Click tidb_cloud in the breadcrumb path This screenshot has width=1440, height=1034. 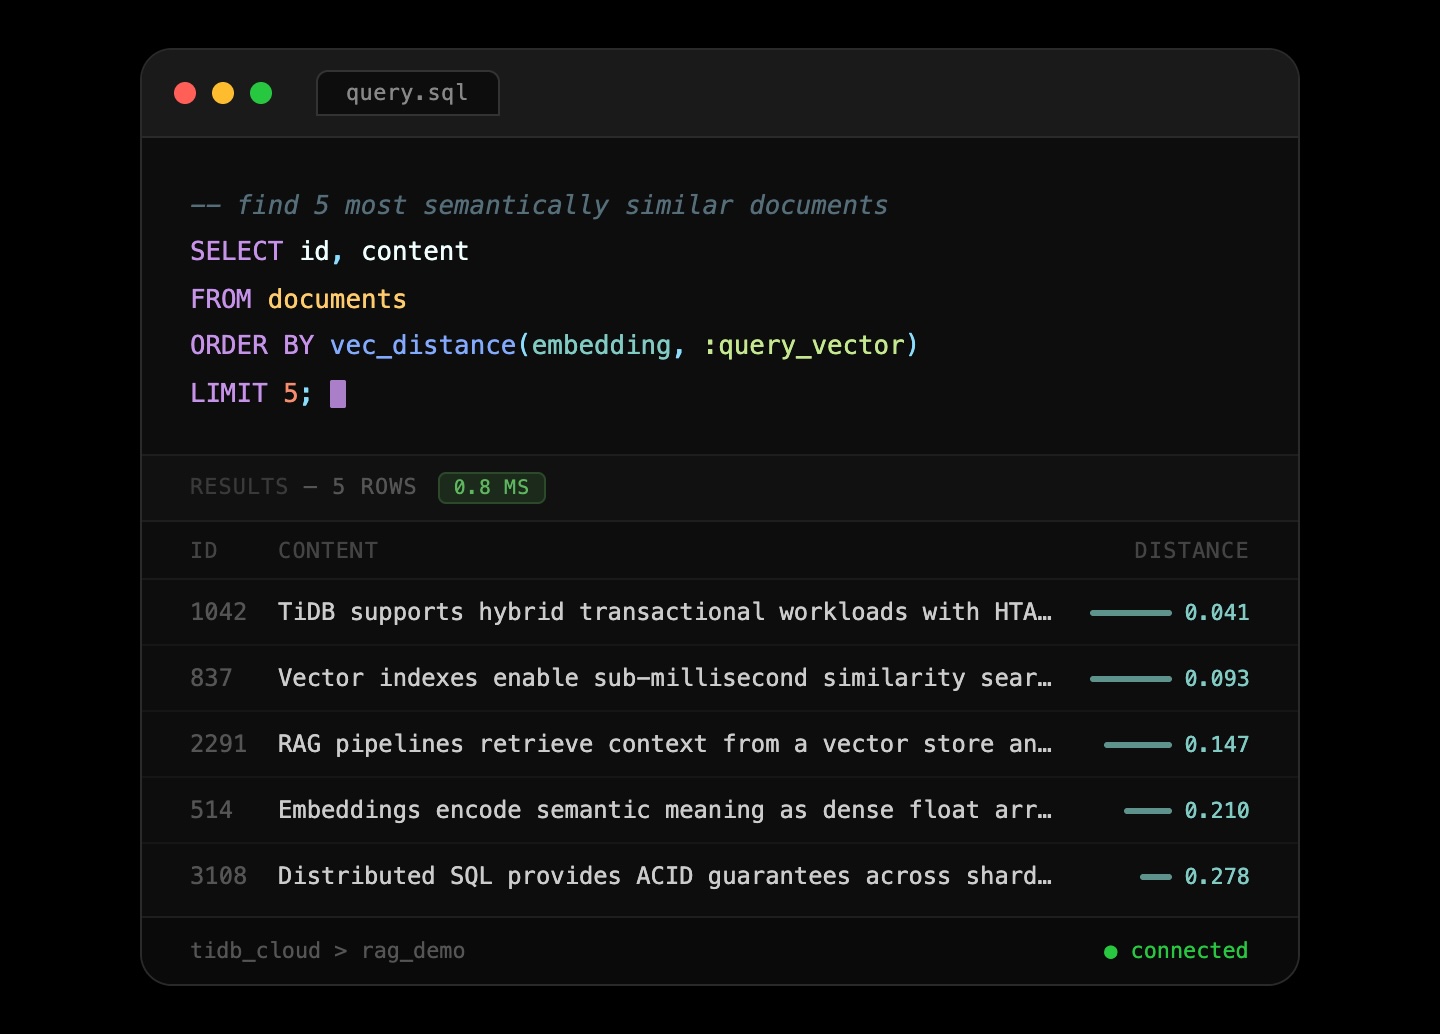click(x=255, y=951)
